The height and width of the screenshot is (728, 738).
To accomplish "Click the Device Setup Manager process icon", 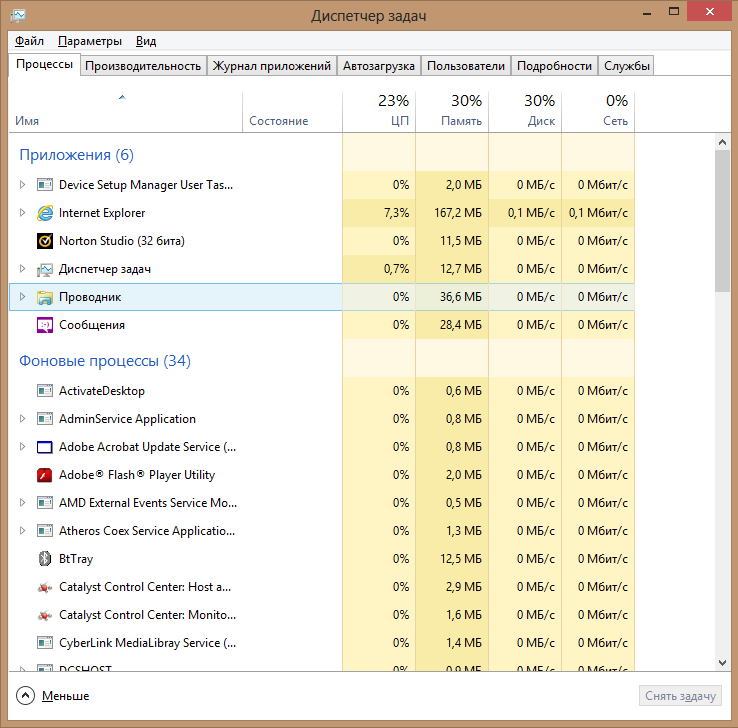I will 45,185.
